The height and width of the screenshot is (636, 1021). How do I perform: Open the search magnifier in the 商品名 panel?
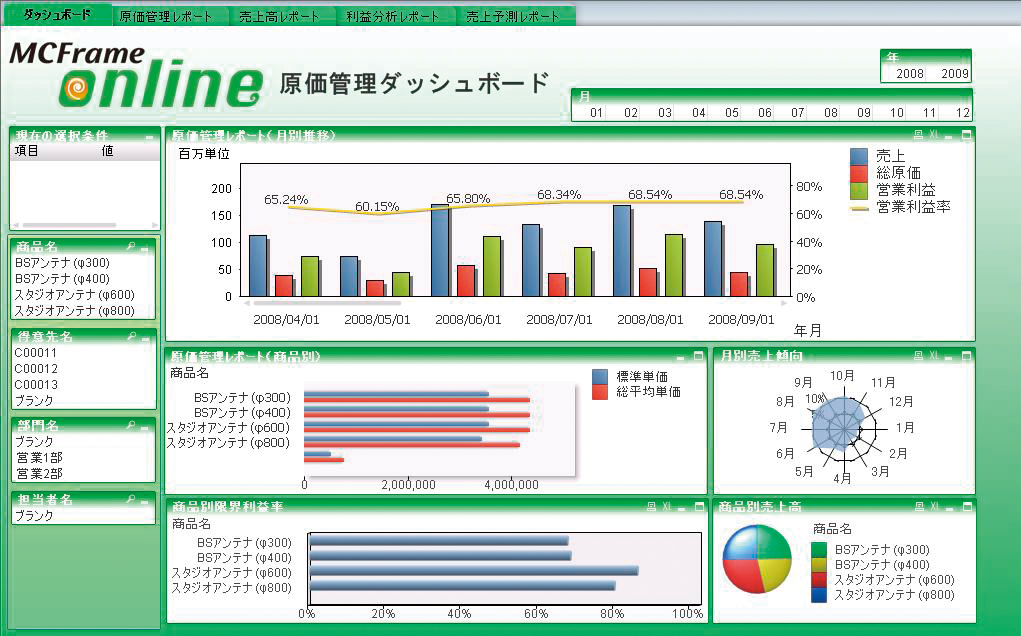click(132, 244)
